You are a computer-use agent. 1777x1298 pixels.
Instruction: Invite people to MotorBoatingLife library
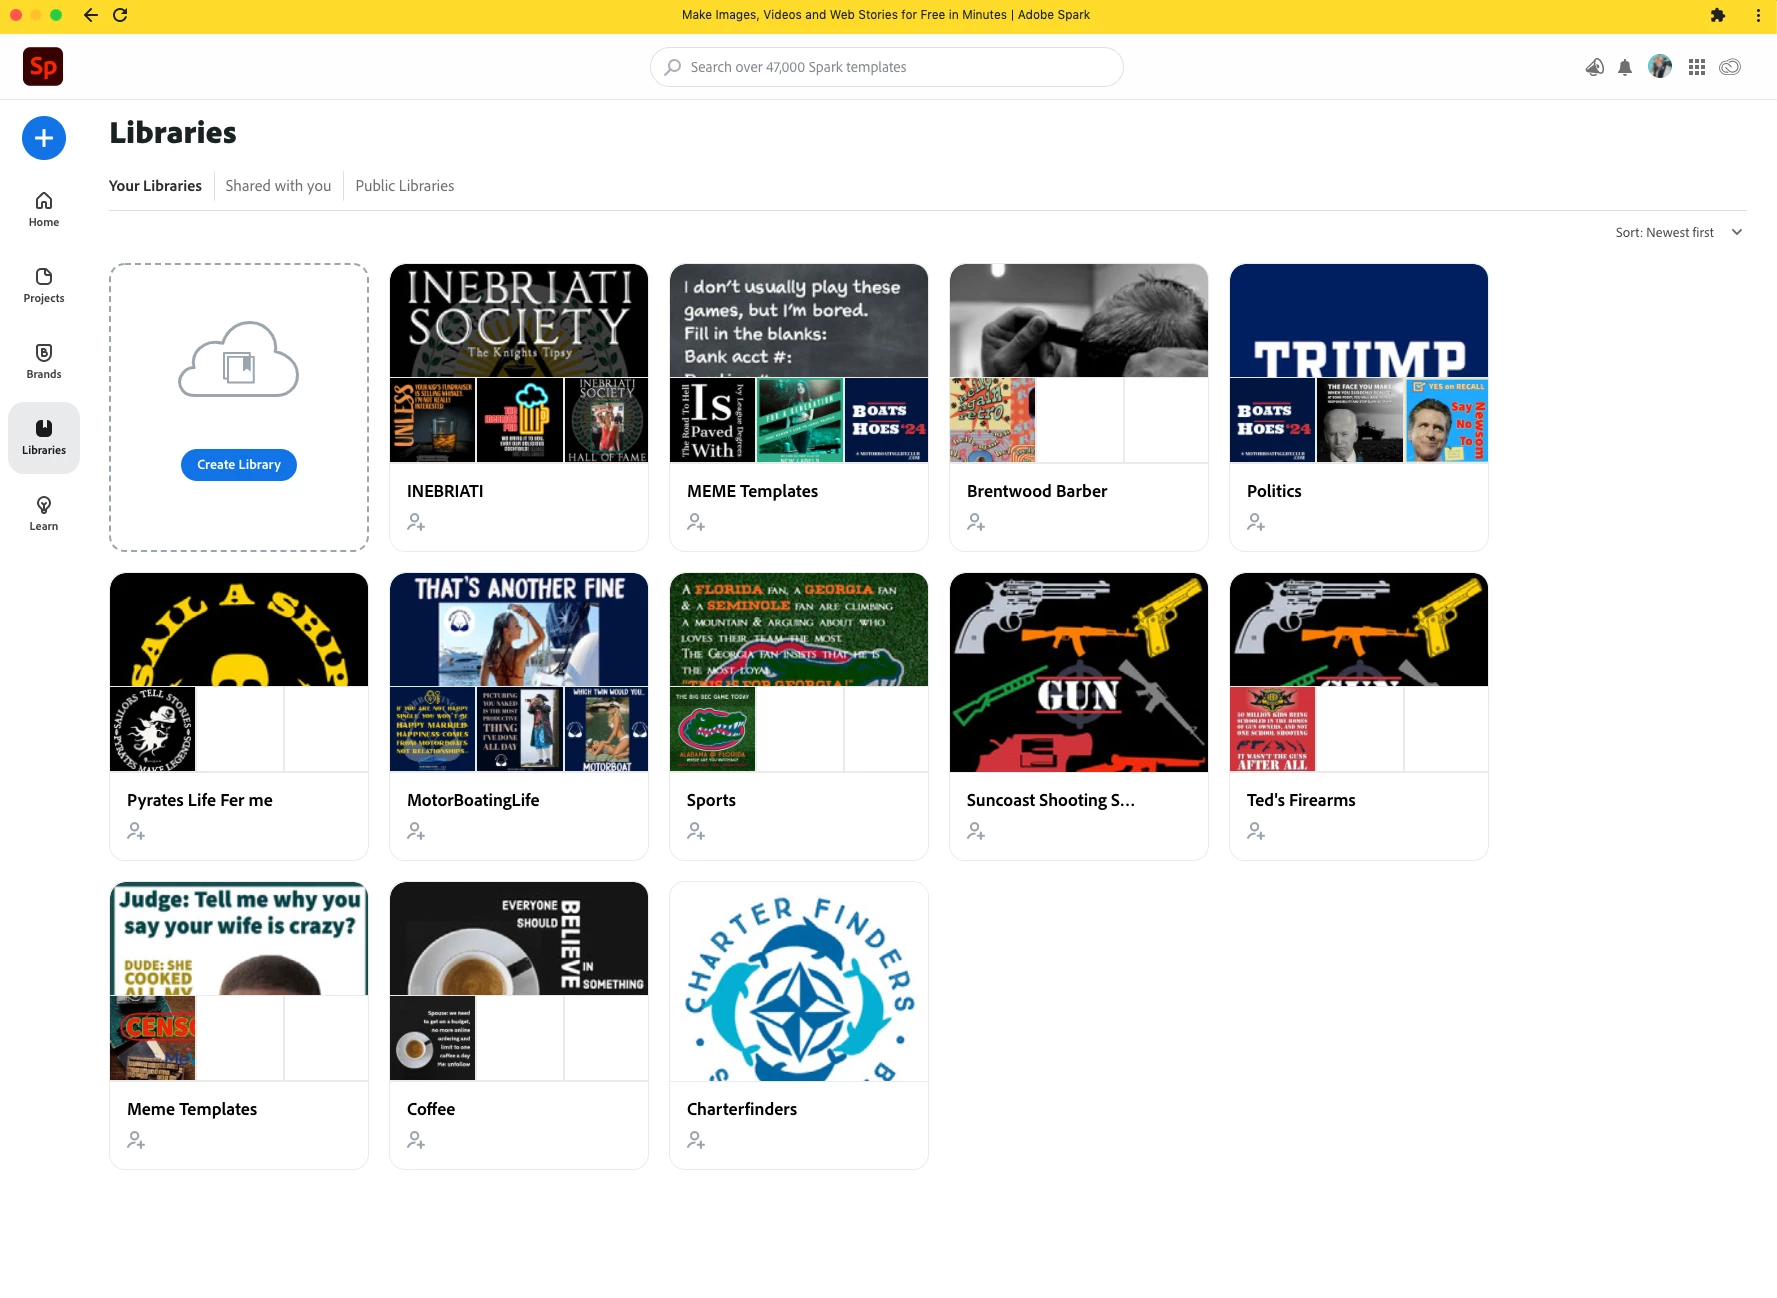click(416, 831)
